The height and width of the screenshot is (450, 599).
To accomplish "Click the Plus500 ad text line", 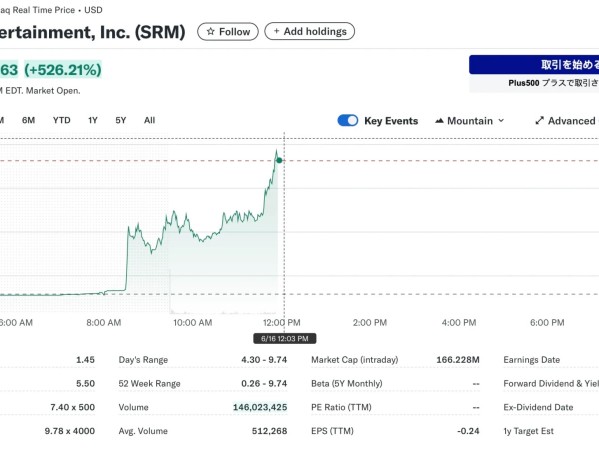I will click(x=553, y=83).
